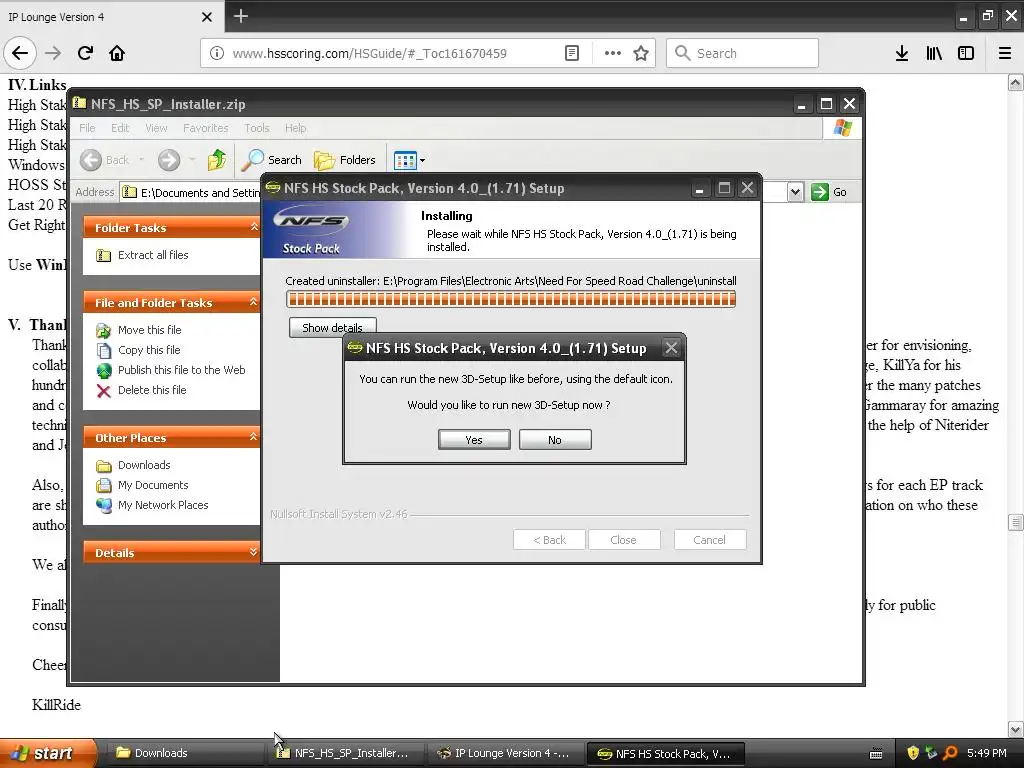Click the Go button in Explorer
Screen dimensions: 1024x768
pos(829,192)
